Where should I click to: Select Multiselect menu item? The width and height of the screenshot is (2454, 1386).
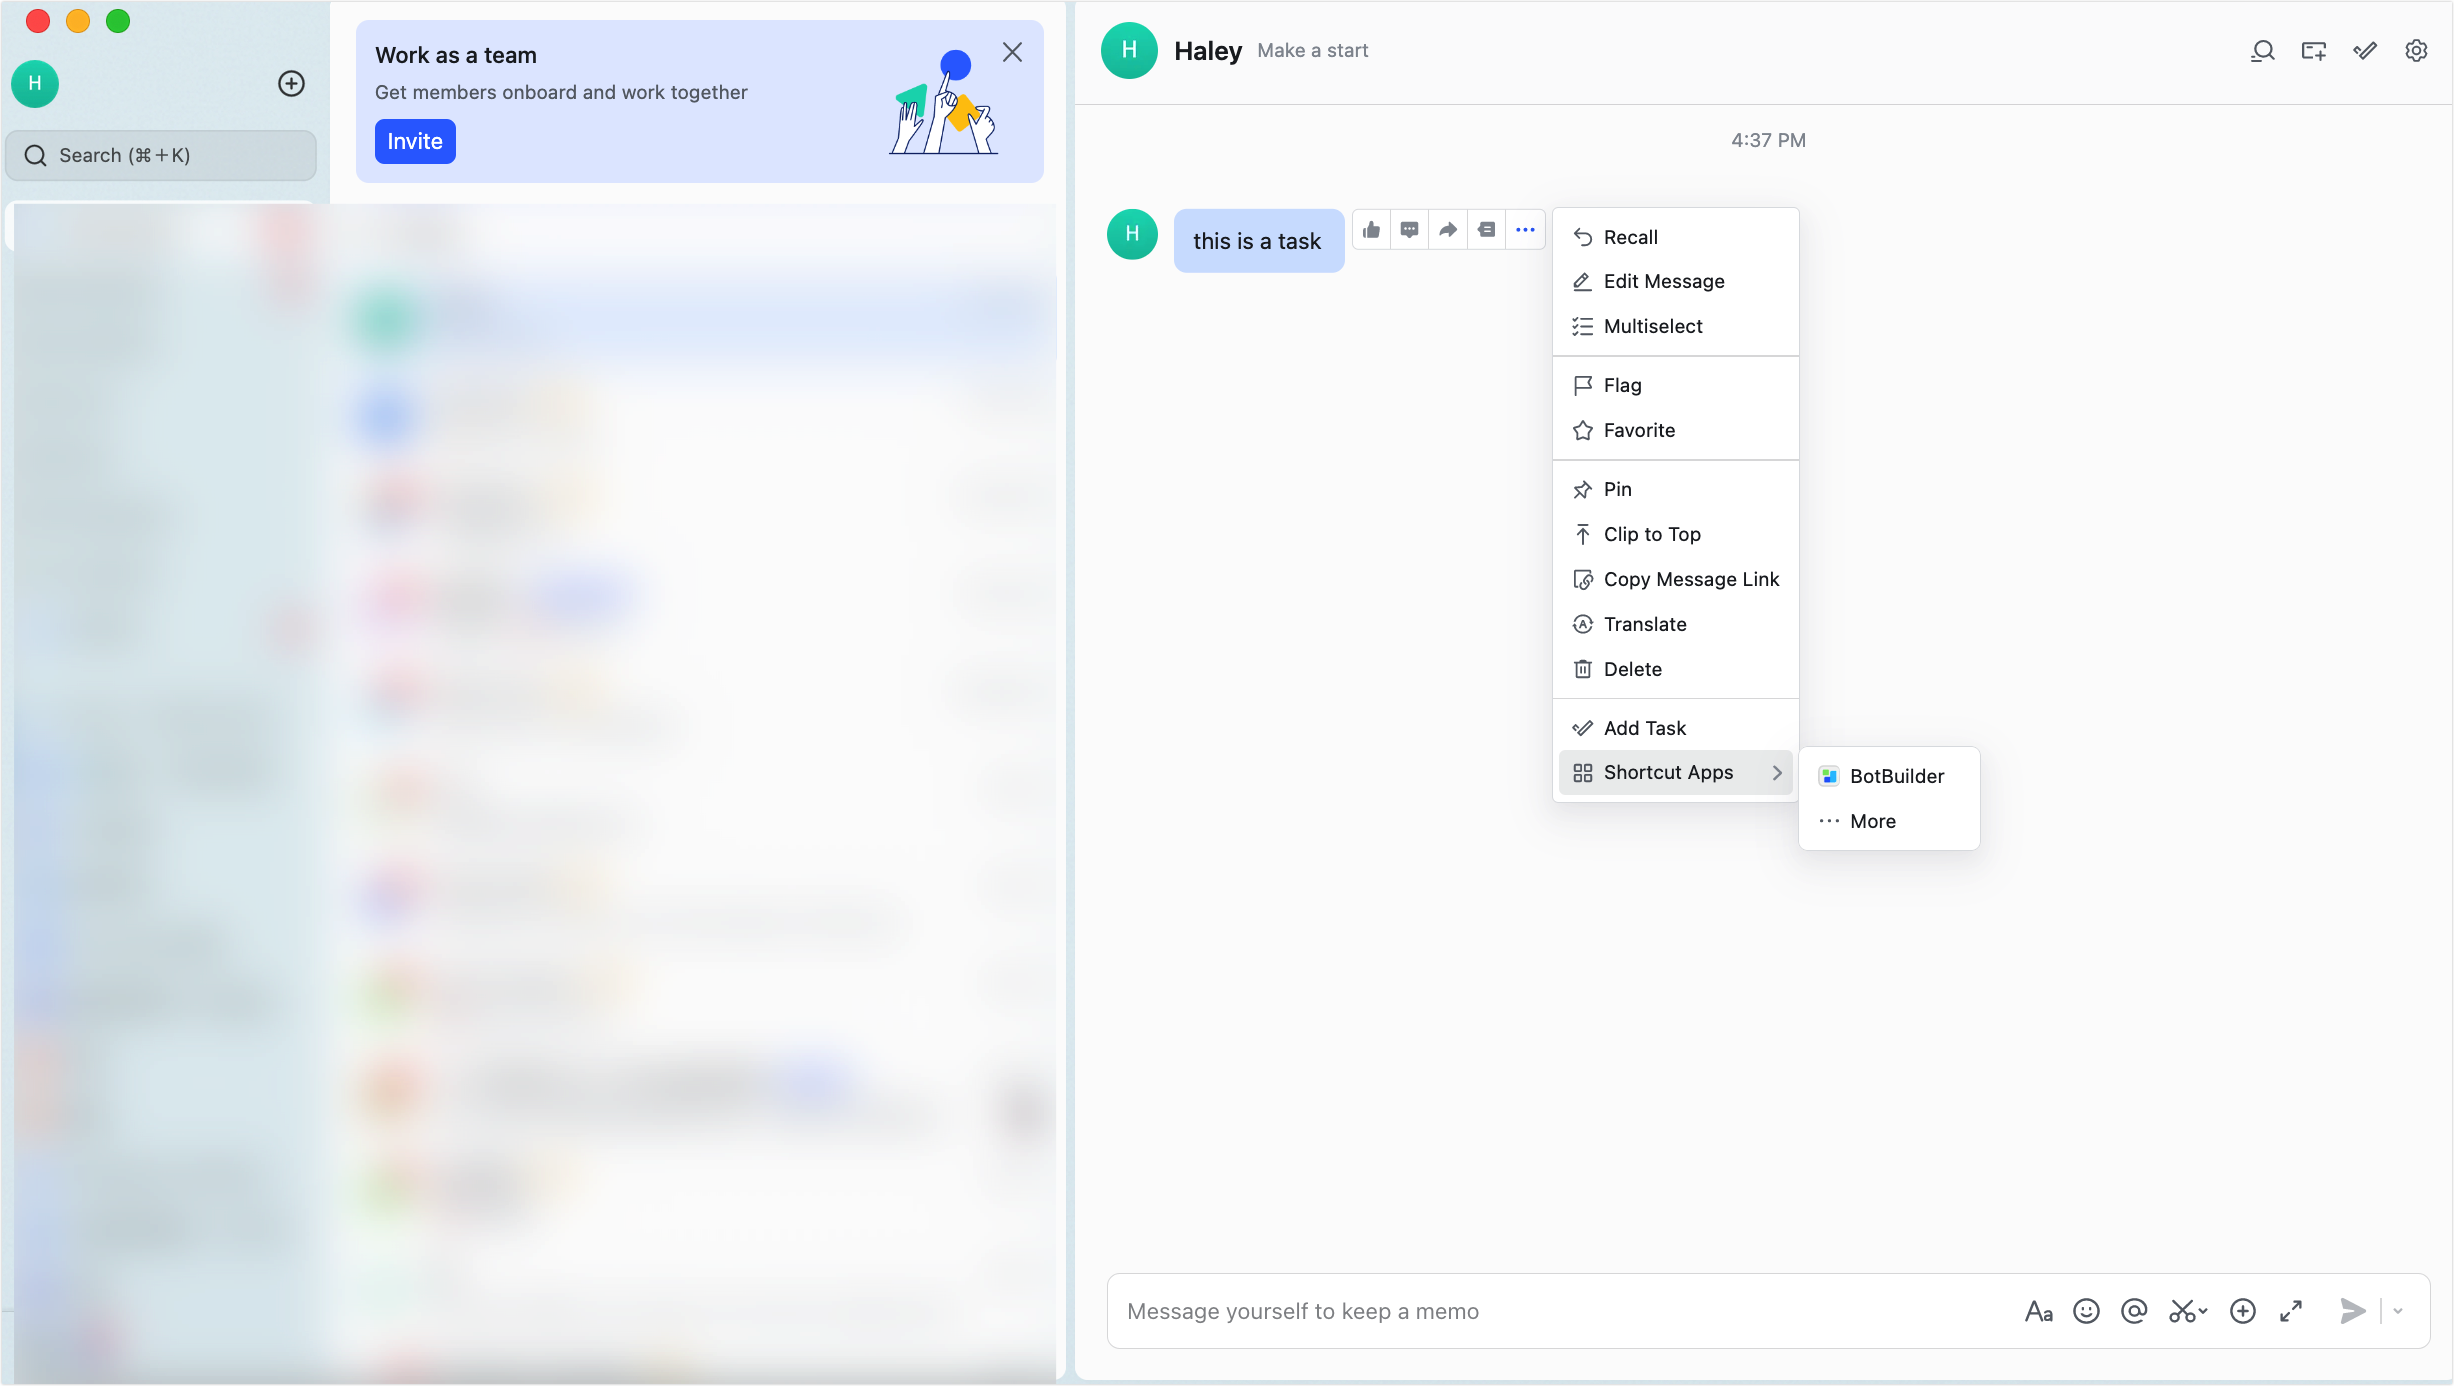tap(1676, 327)
